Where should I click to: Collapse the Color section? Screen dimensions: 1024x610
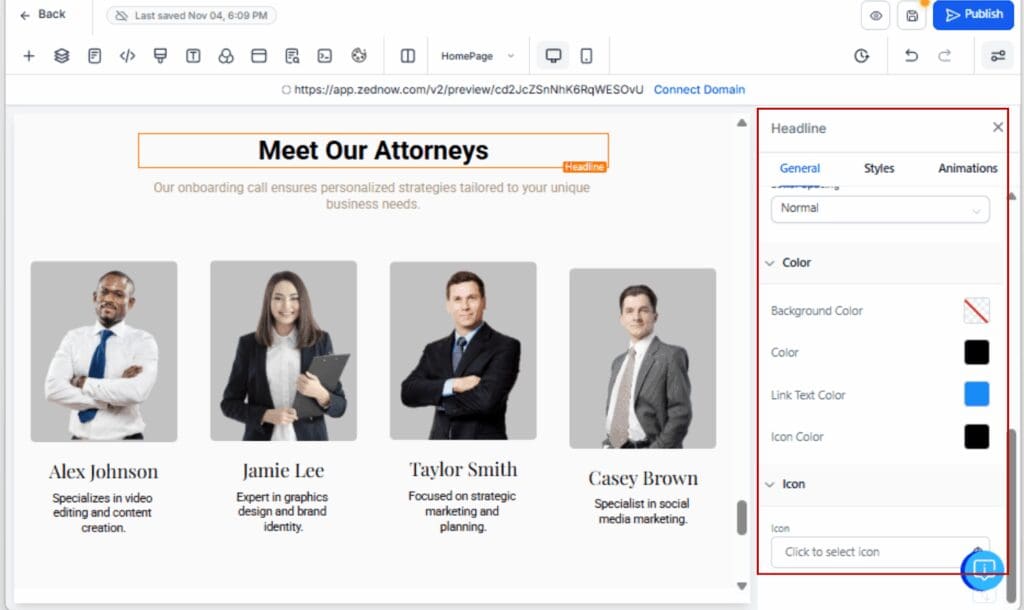pyautogui.click(x=768, y=262)
